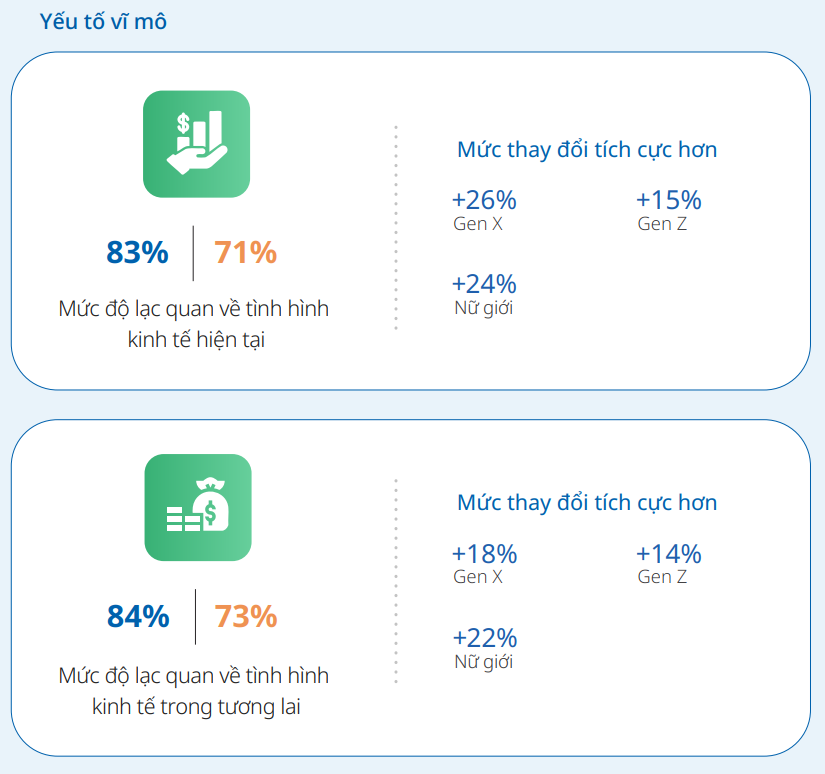This screenshot has width=825, height=774.
Task: Click the +18% Gen X value
Action: click(484, 554)
